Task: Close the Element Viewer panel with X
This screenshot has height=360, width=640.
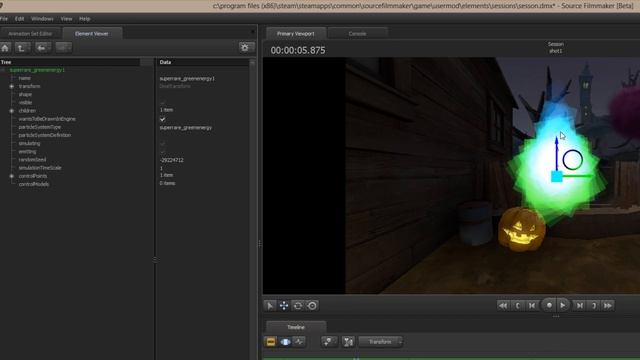Action: click(253, 31)
